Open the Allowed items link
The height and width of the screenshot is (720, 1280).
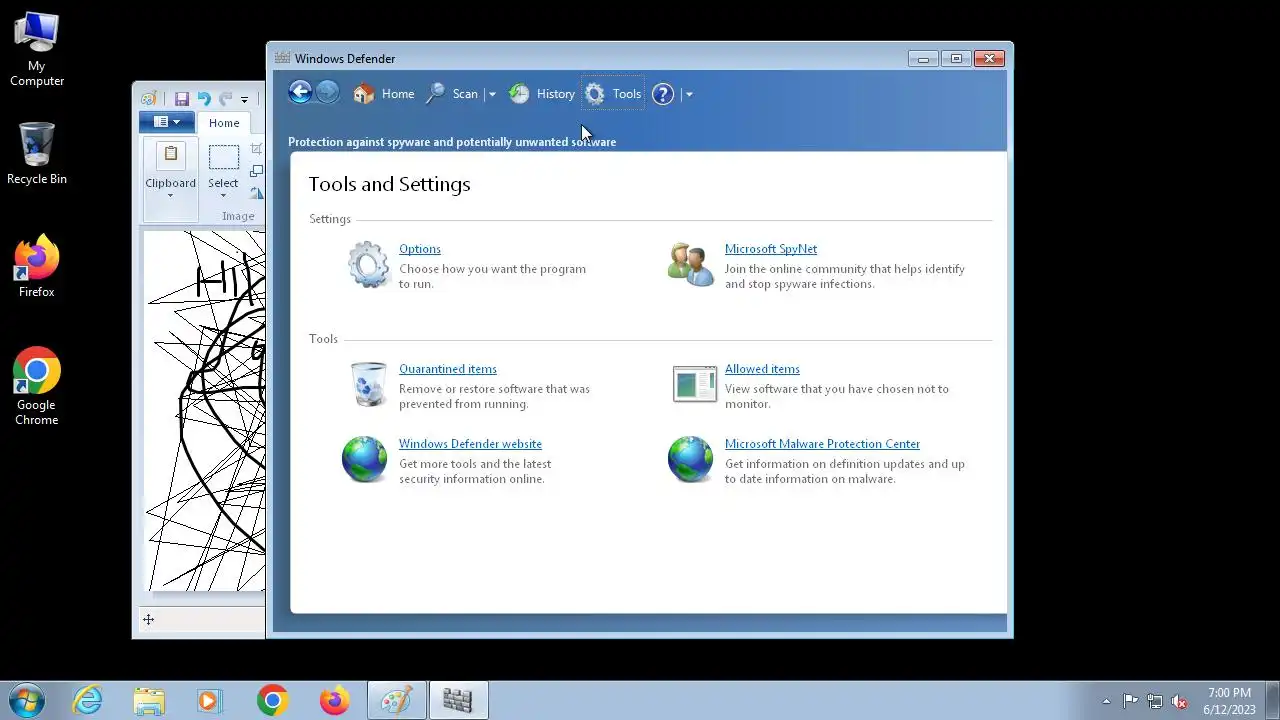pos(762,369)
